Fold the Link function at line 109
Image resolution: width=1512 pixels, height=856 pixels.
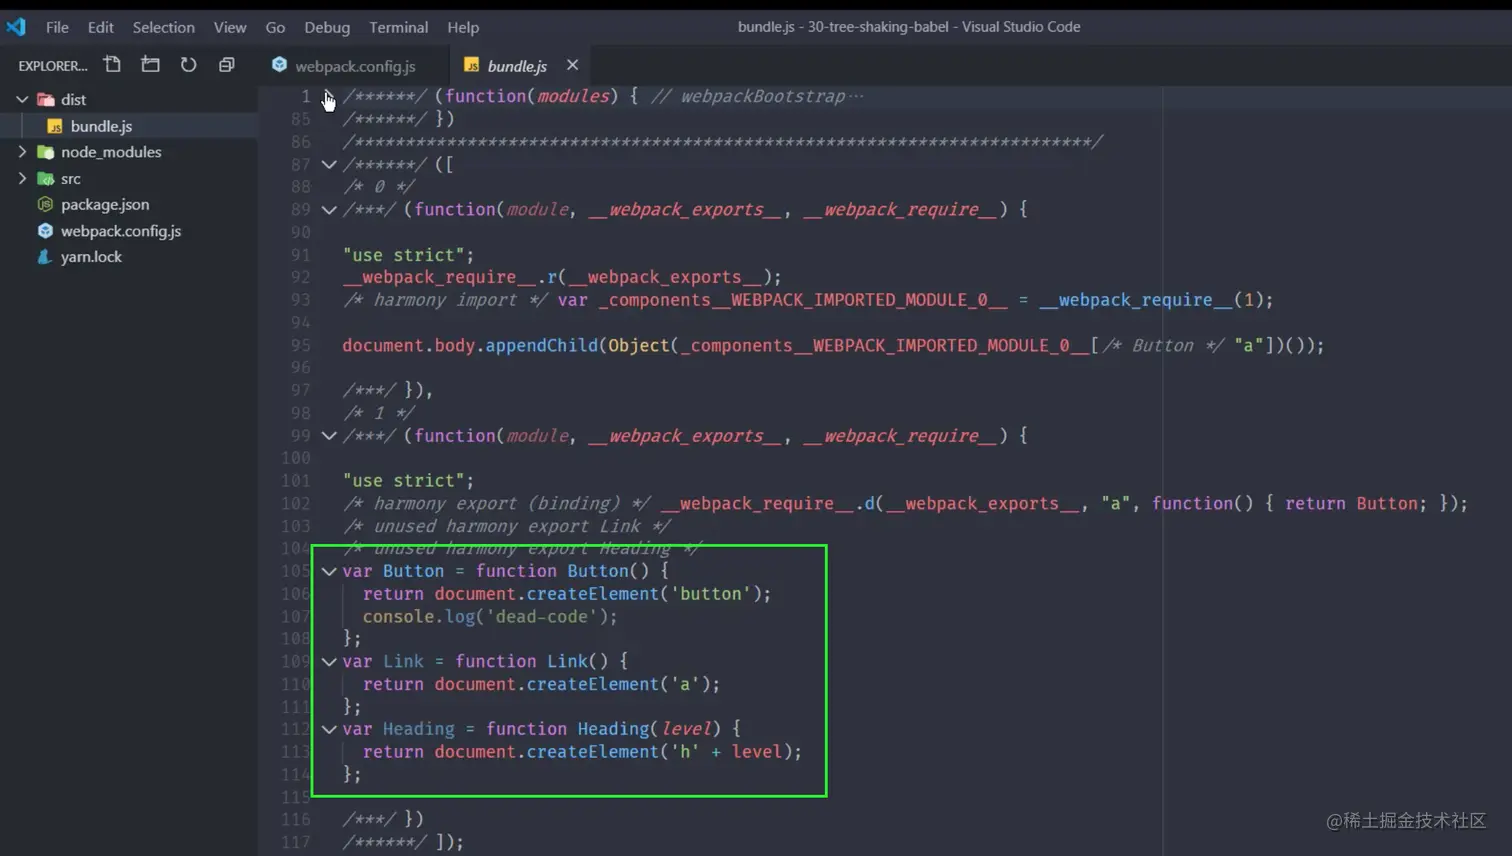click(329, 661)
